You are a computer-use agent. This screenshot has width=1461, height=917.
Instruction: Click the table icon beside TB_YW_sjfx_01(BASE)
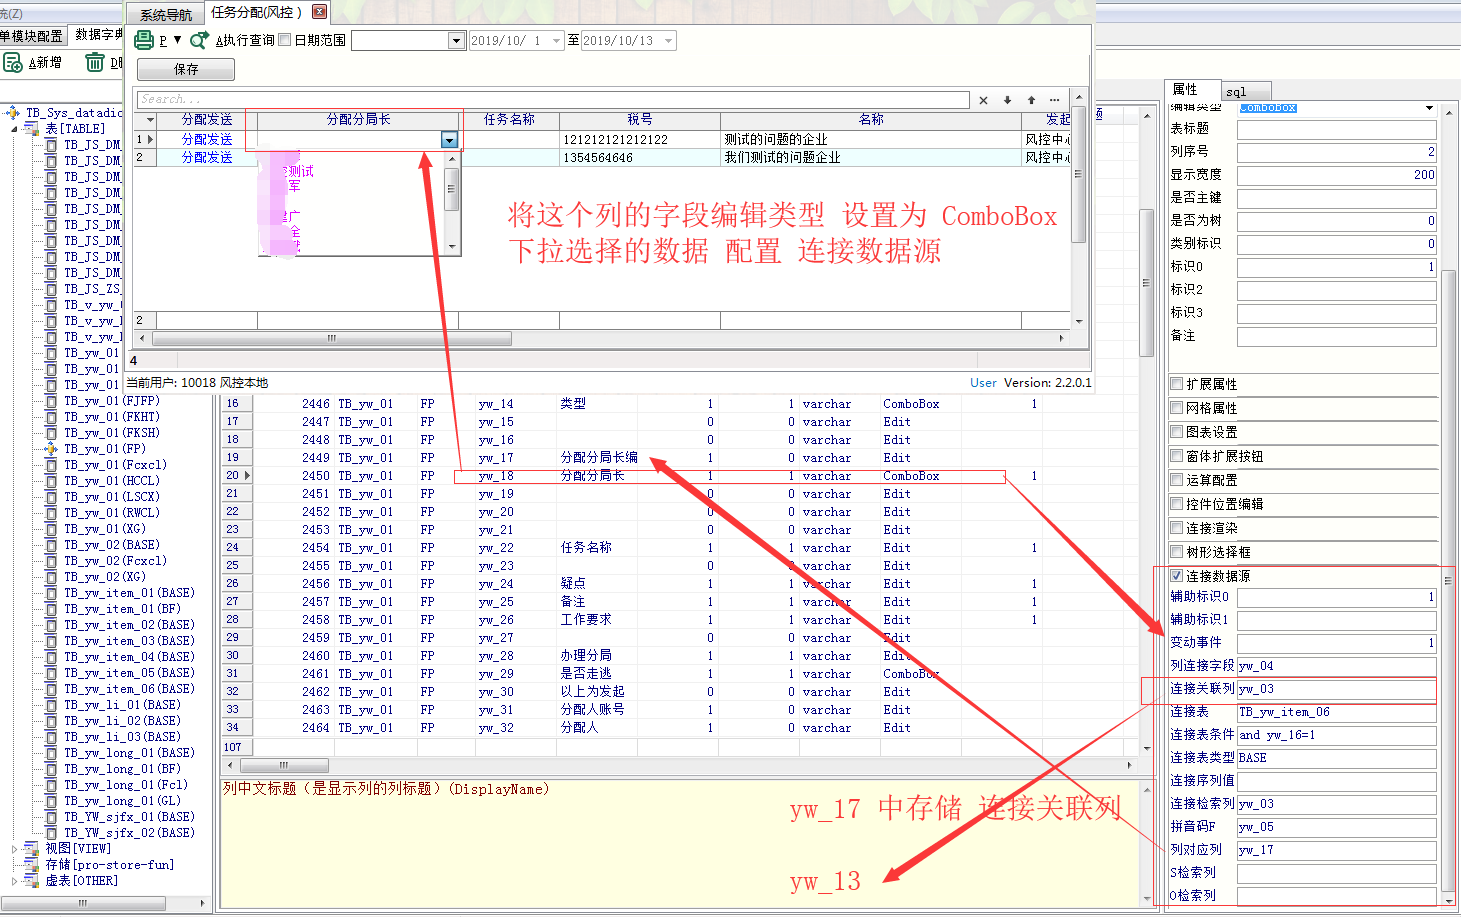51,817
